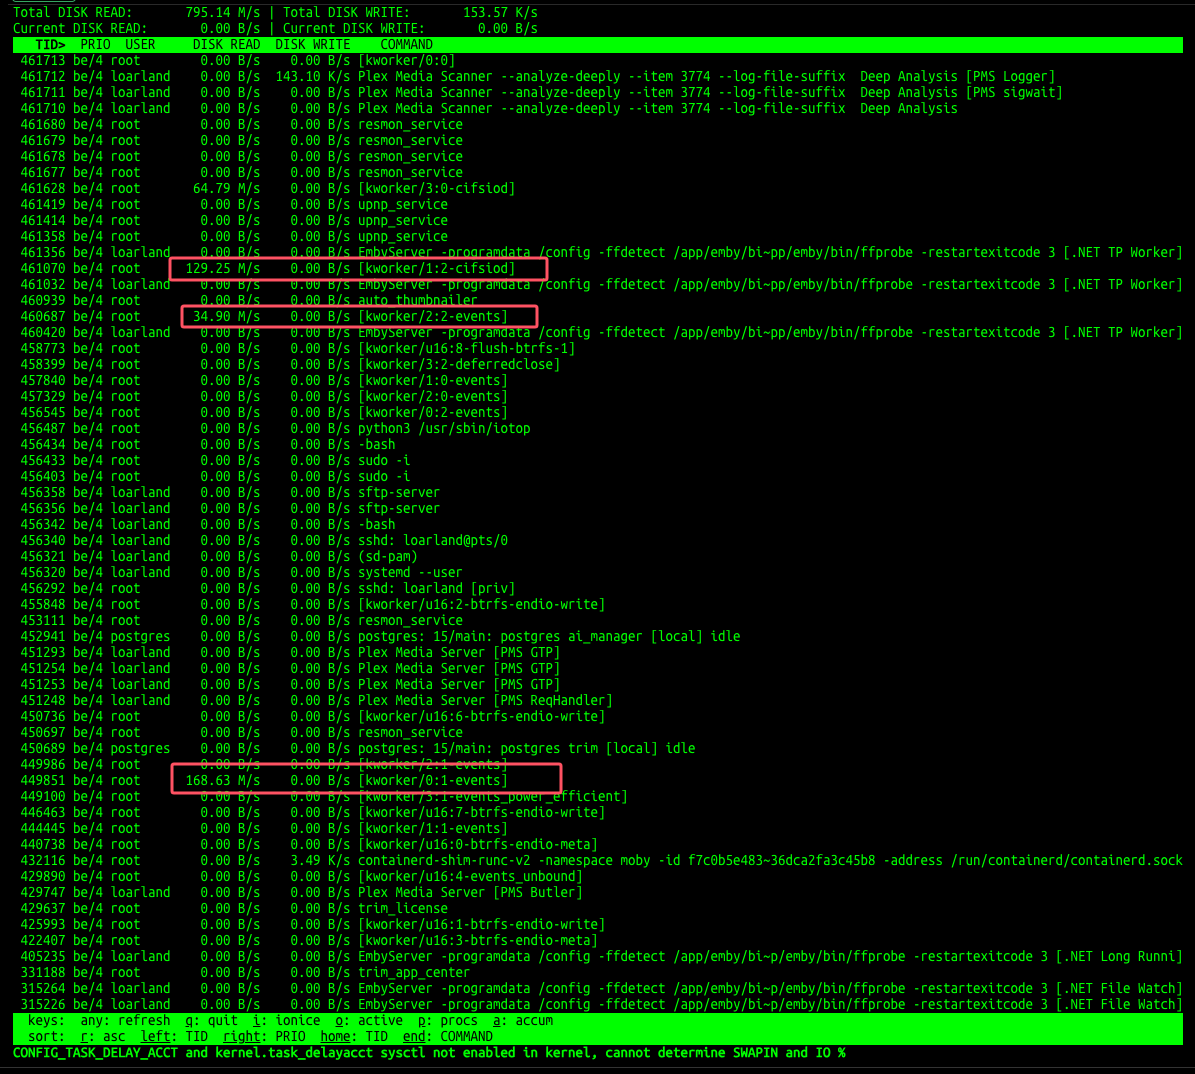
Task: Click the any: refresh key hint
Action: point(125,1021)
